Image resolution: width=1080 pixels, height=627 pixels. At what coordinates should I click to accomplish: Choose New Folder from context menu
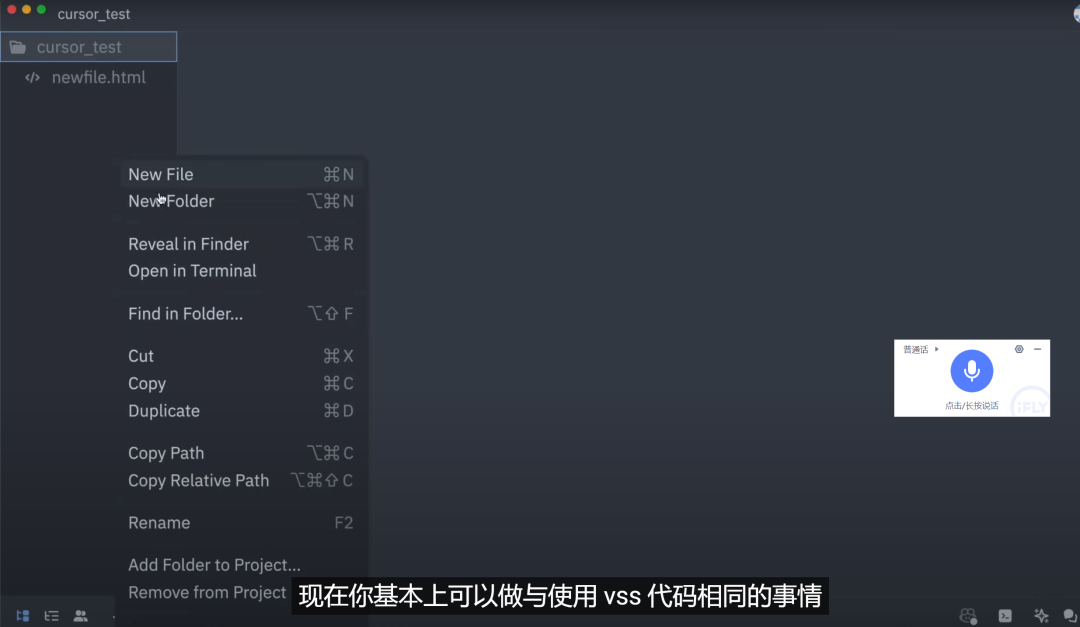[241, 201]
